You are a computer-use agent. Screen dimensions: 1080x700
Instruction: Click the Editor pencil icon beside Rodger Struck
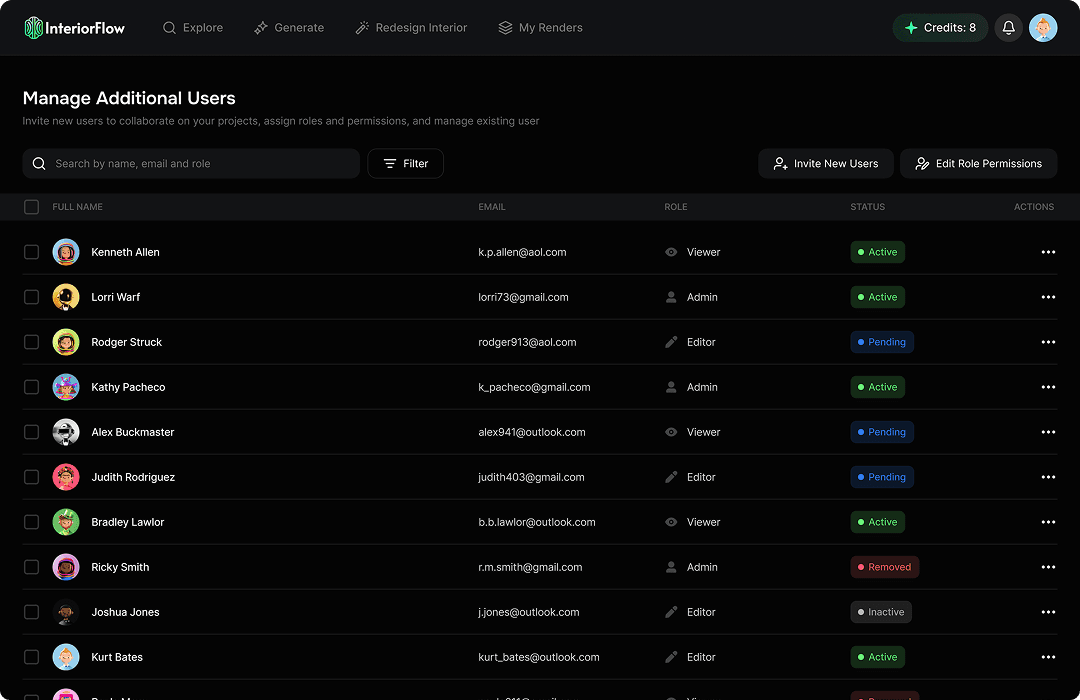pyautogui.click(x=670, y=342)
